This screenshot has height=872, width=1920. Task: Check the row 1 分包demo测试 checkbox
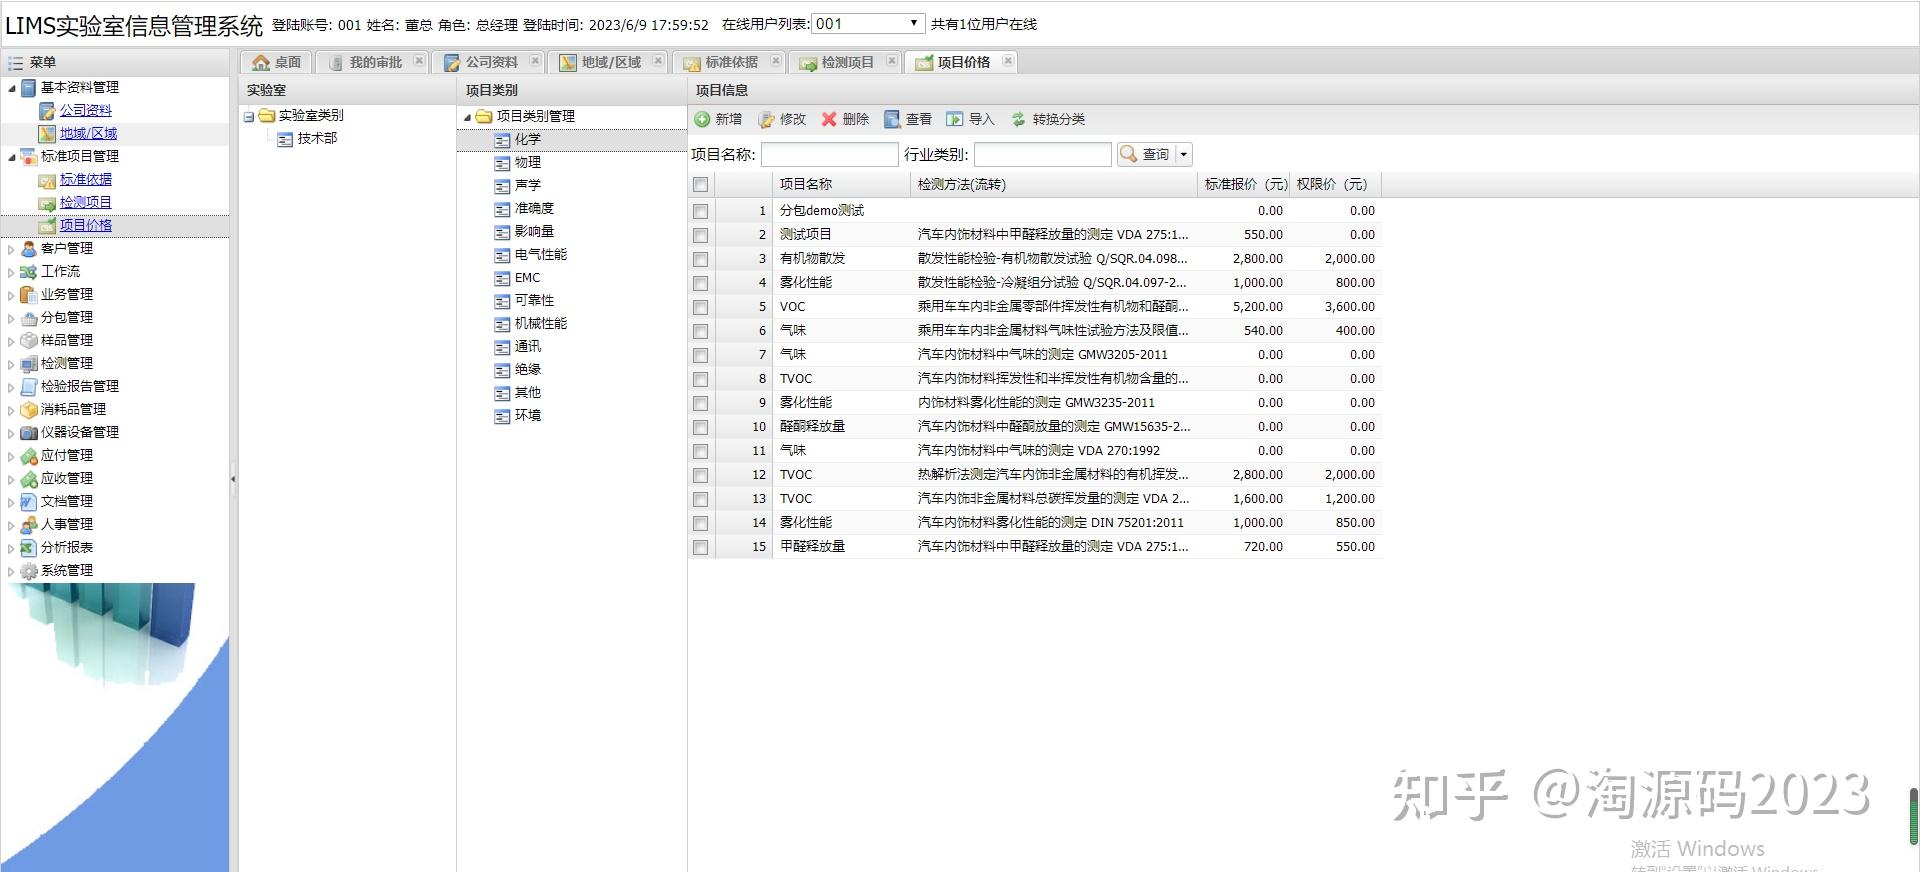(701, 211)
